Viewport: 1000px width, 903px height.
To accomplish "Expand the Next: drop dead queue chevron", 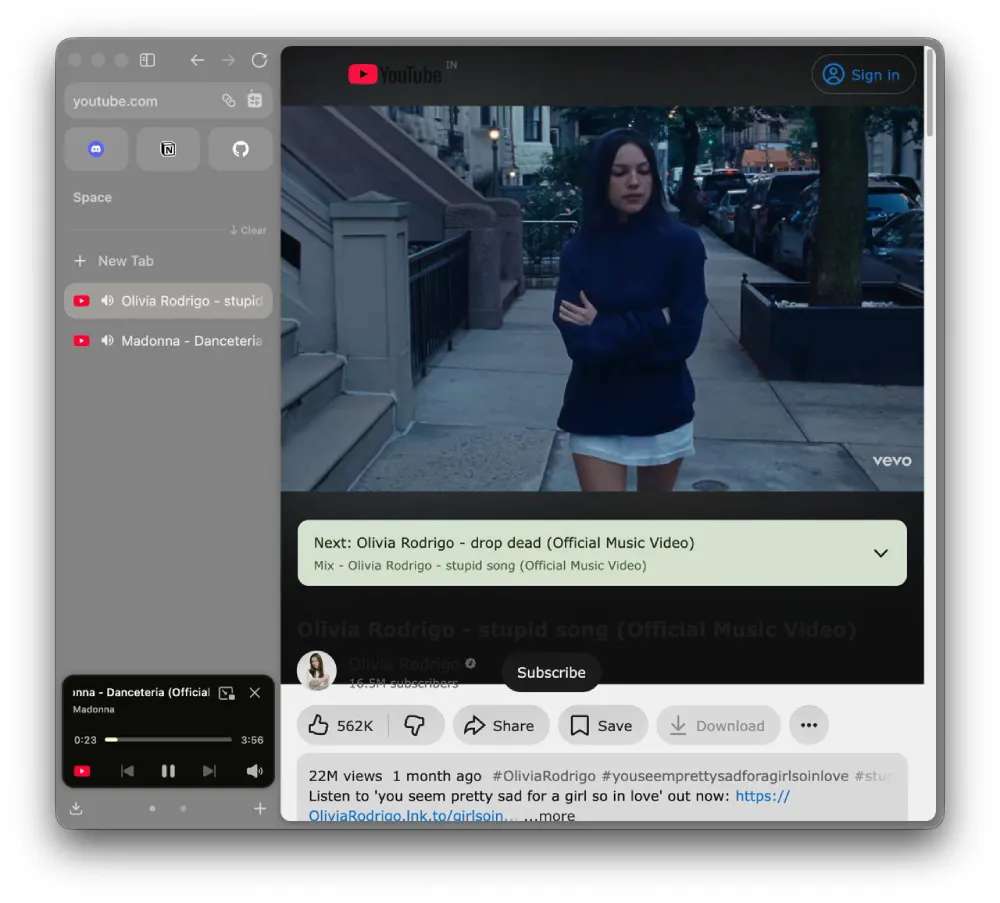I will (x=881, y=553).
